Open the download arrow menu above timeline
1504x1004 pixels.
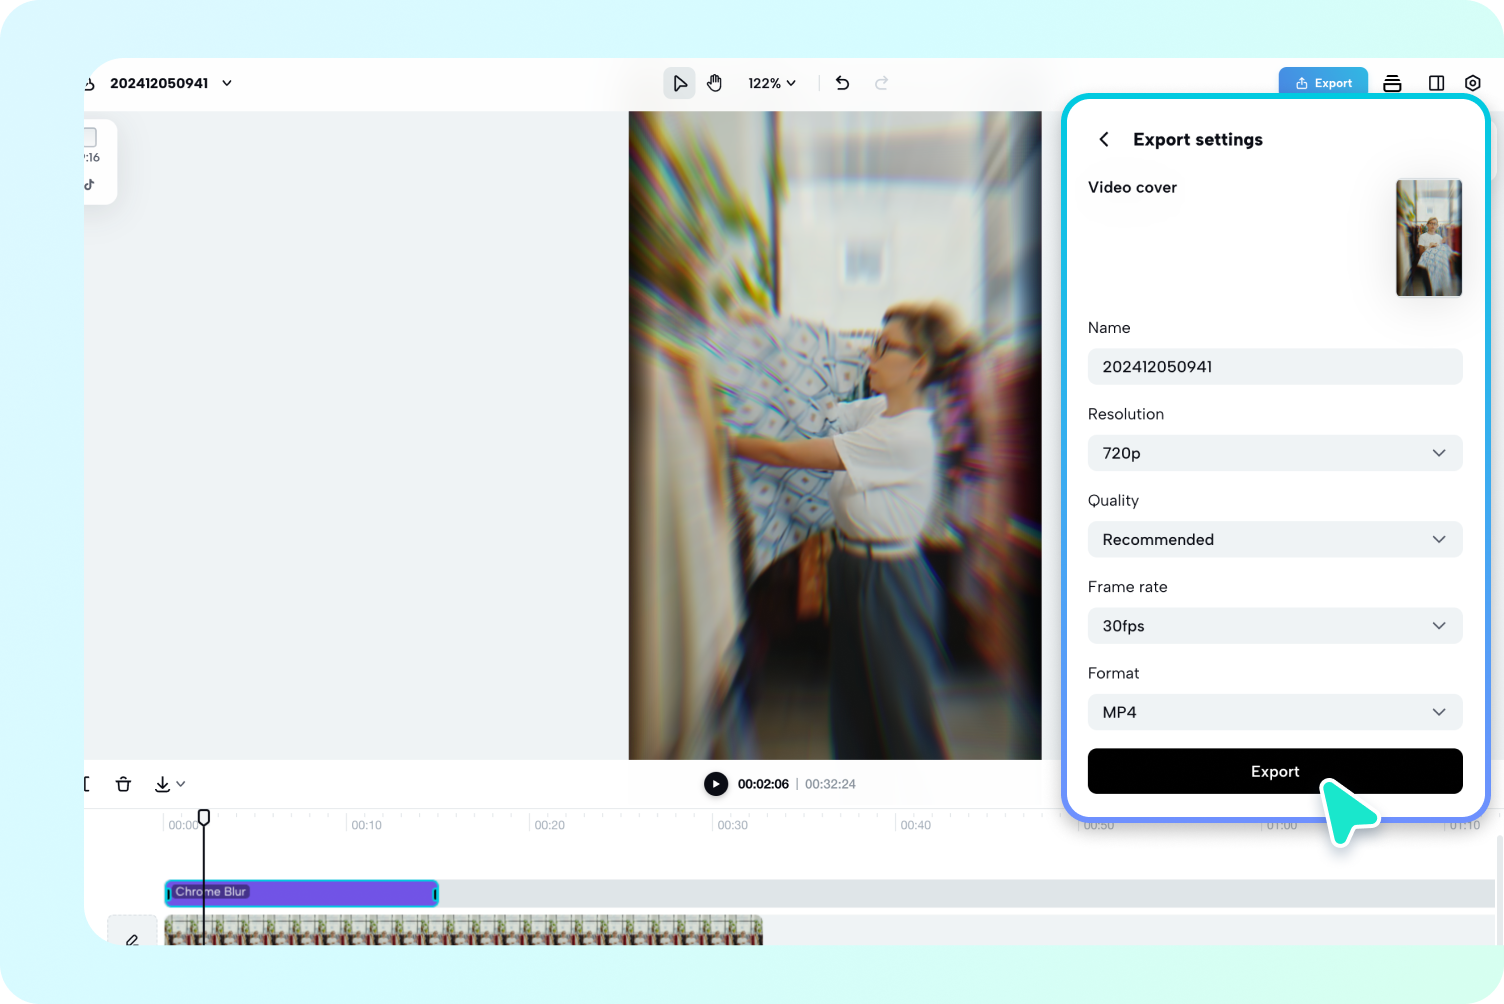pyautogui.click(x=169, y=784)
